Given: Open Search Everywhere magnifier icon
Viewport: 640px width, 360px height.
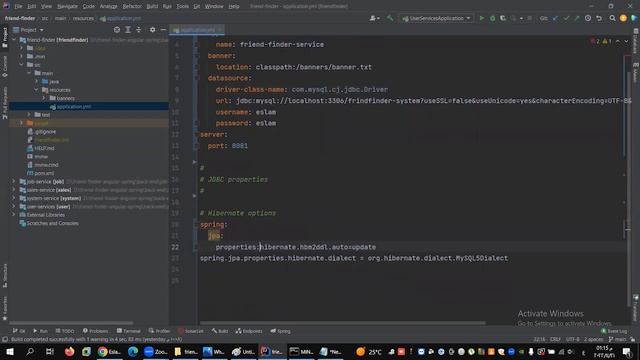Looking at the screenshot, I should pyautogui.click(x=612, y=18).
